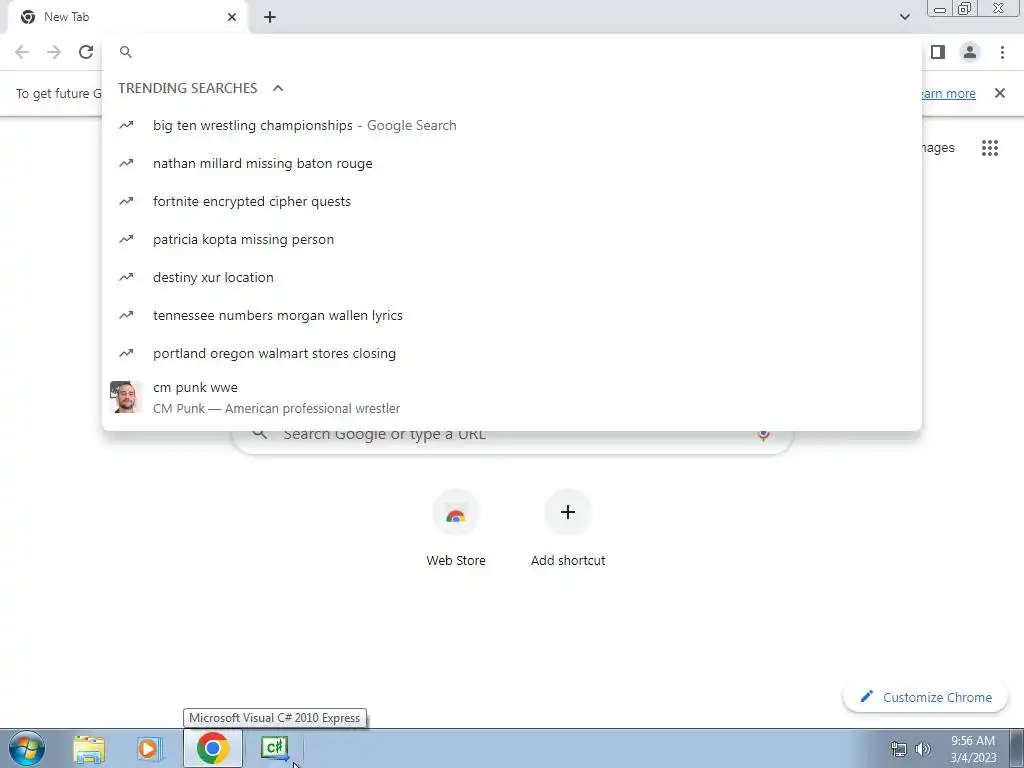
Task: Click the New Tab page search magnifier
Action: pyautogui.click(x=259, y=434)
